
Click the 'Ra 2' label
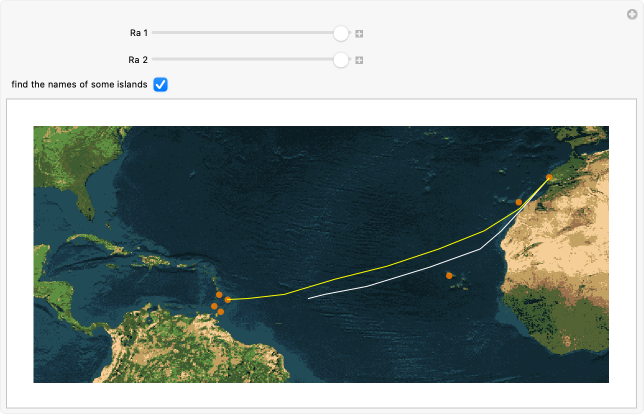139,60
